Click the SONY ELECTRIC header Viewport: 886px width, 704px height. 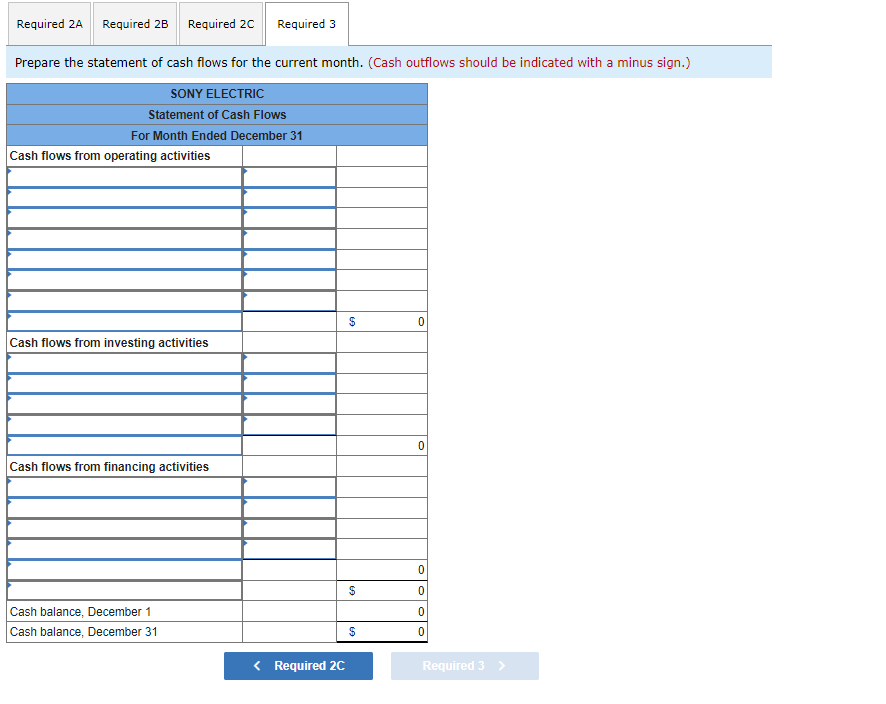[217, 94]
